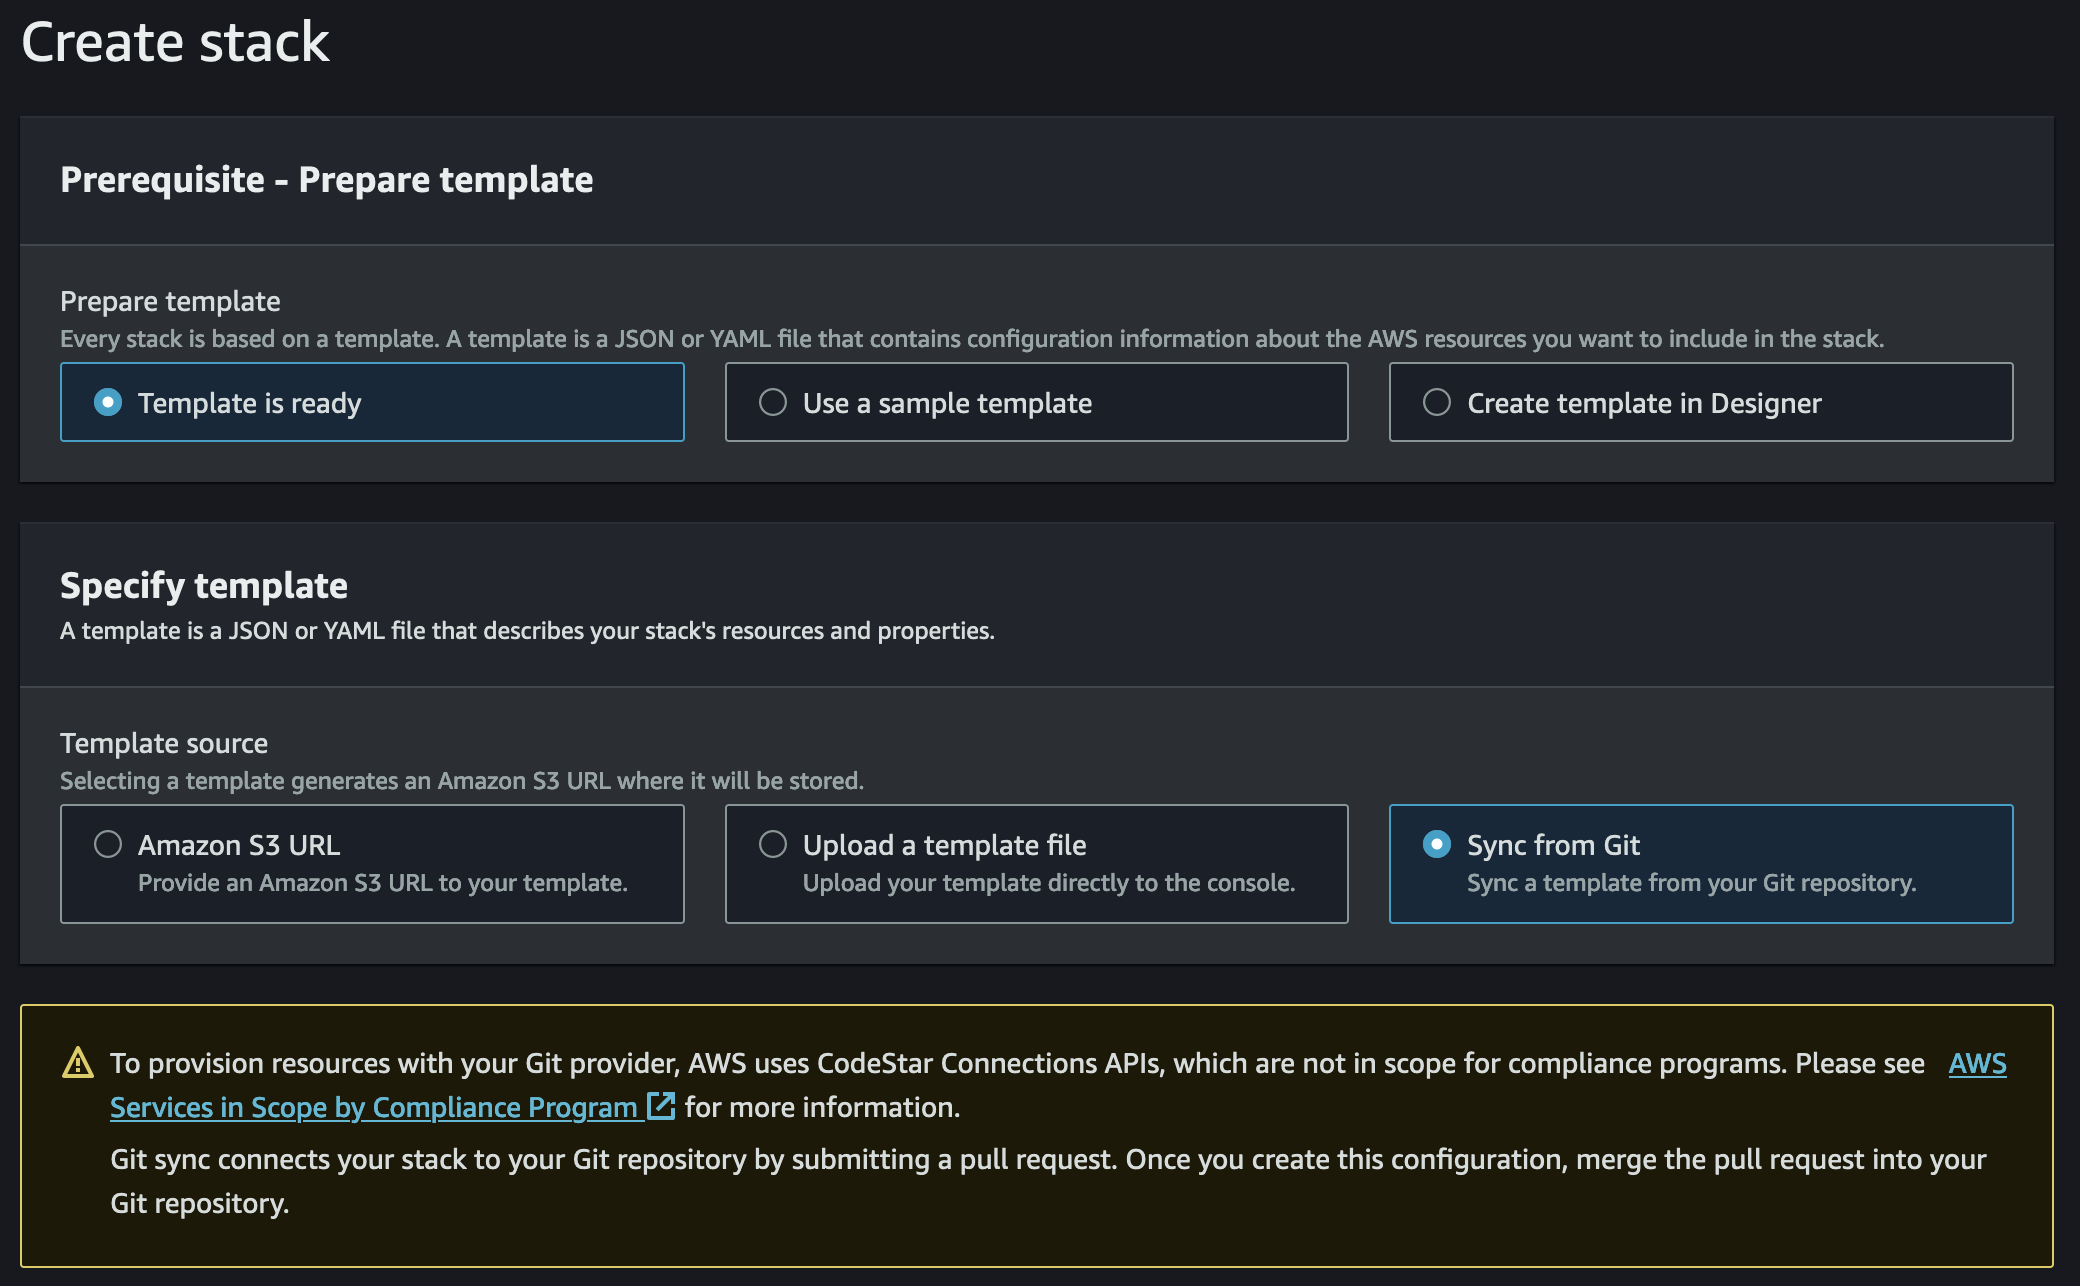This screenshot has height=1286, width=2080.
Task: Select Create template in Designer
Action: (1437, 402)
